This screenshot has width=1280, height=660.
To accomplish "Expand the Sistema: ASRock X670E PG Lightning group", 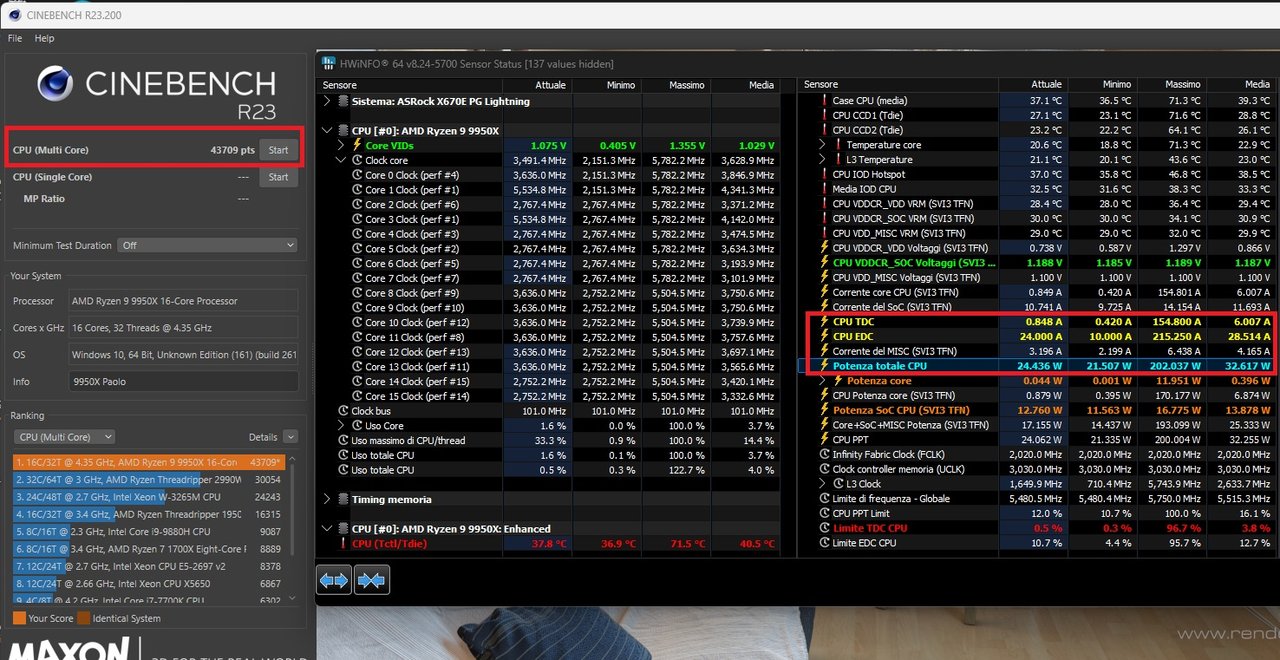I will 328,101.
